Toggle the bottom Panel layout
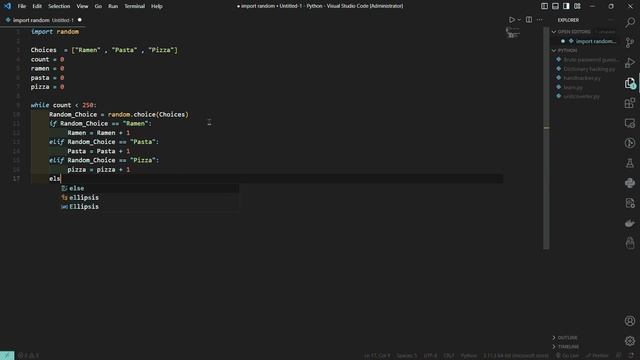Screen dimensions: 640x360 [x=556, y=6]
